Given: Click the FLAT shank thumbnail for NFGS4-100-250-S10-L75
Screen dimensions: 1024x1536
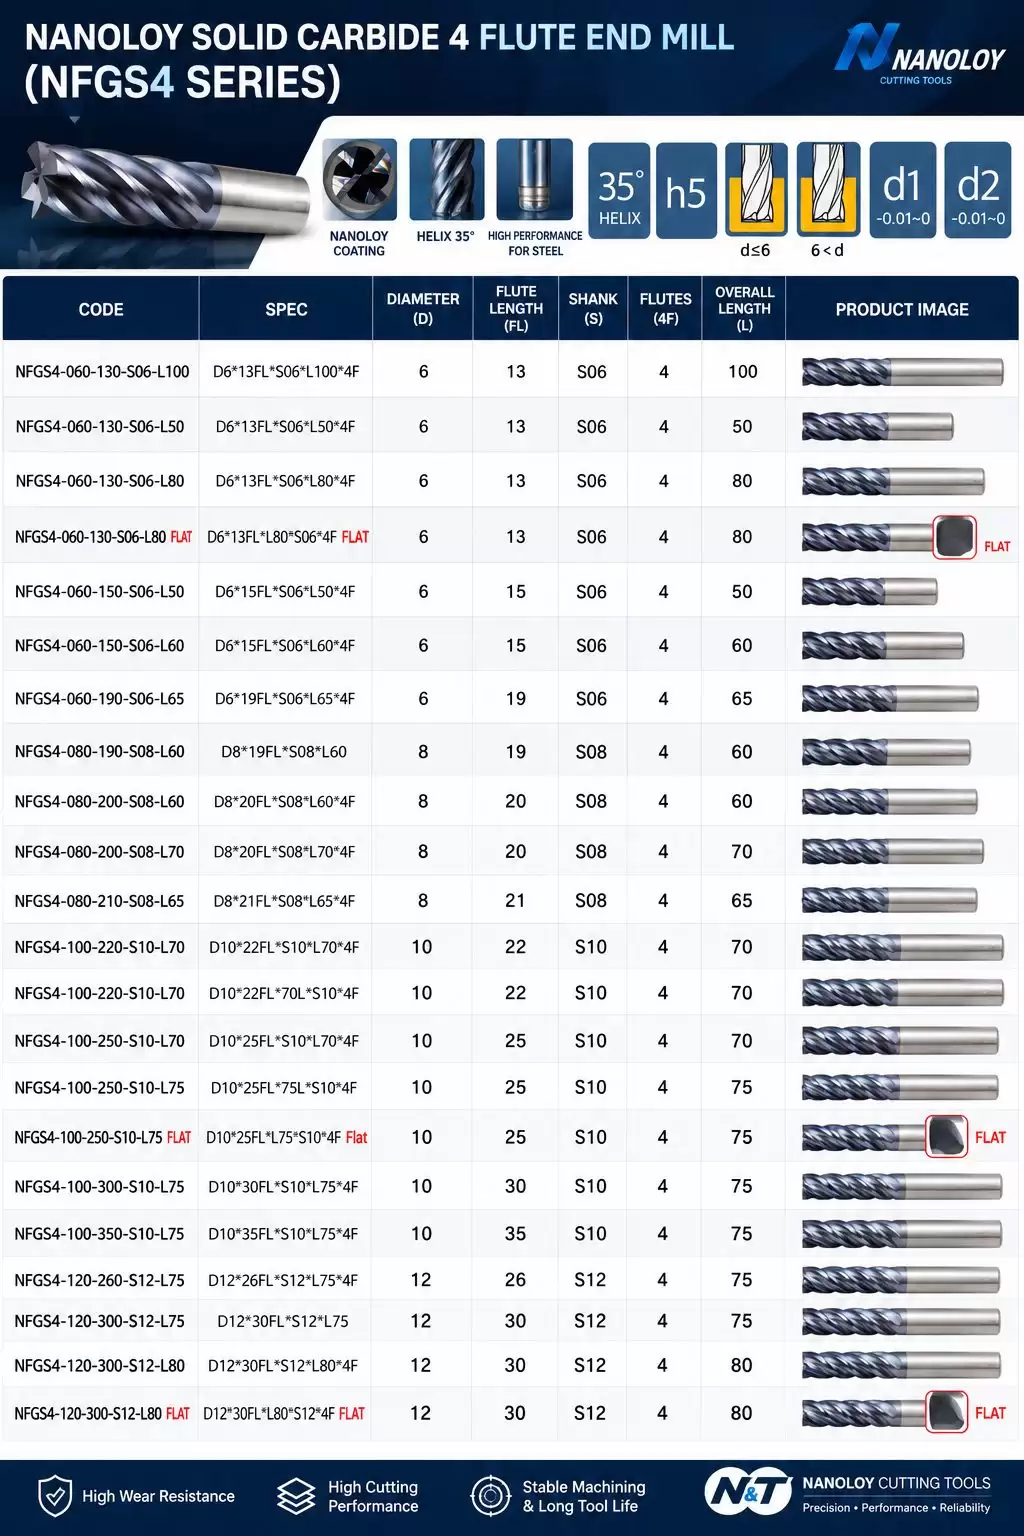Looking at the screenshot, I should click(x=946, y=1137).
